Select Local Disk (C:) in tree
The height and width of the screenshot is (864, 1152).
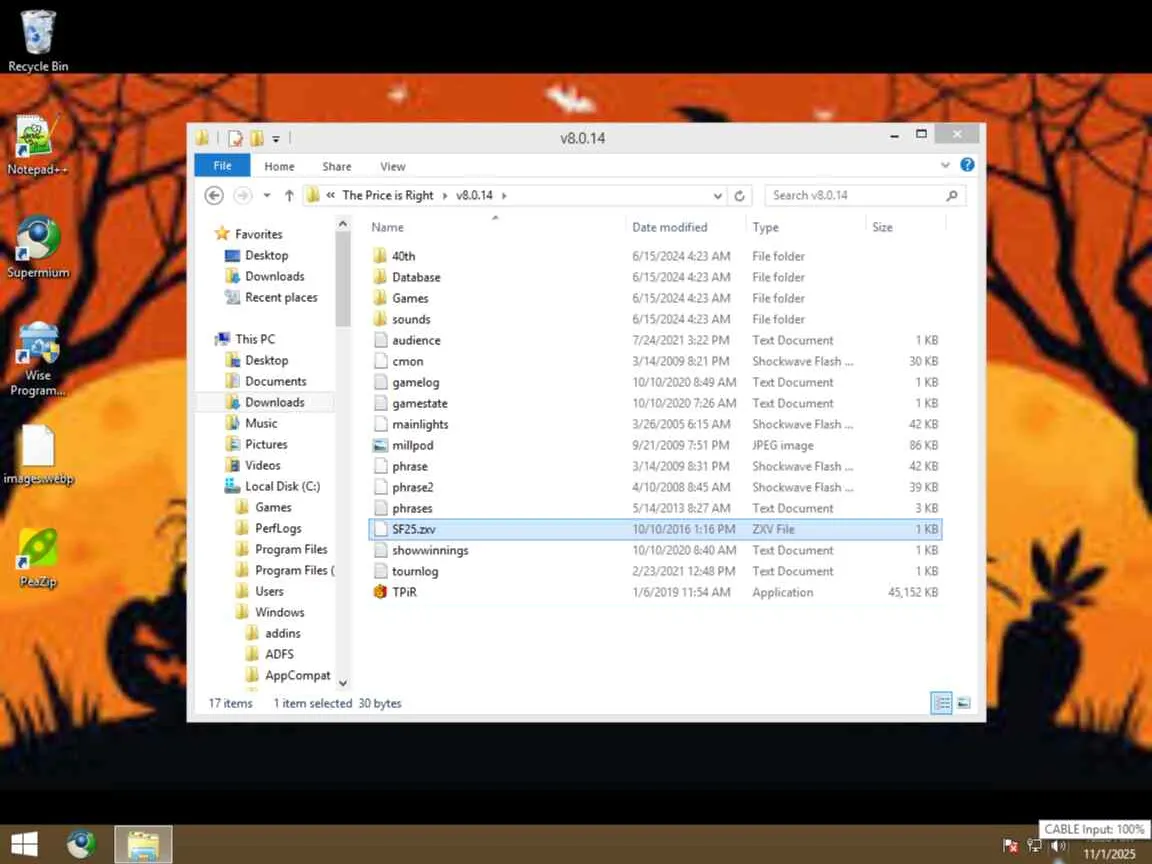(x=282, y=486)
